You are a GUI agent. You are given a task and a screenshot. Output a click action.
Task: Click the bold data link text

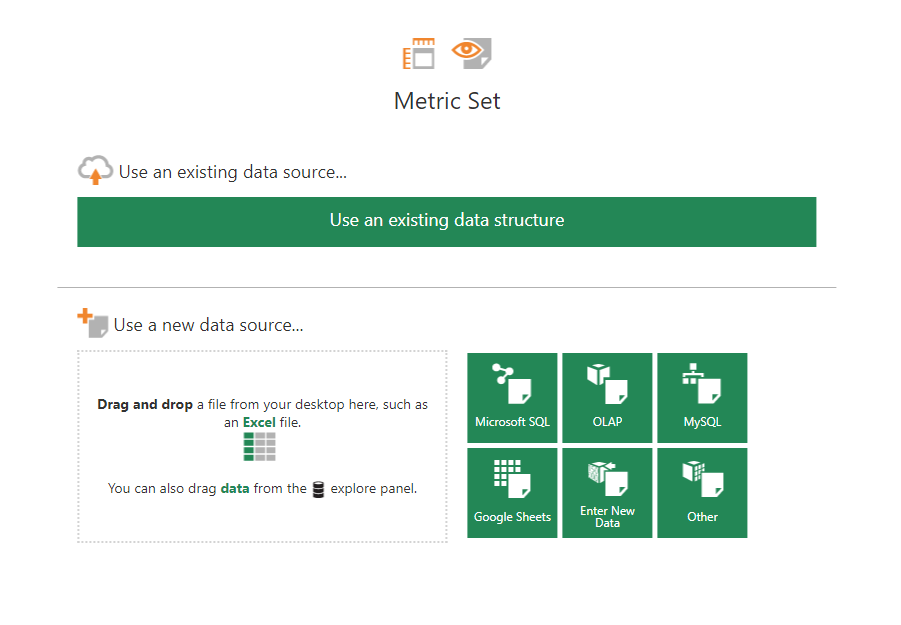(x=235, y=488)
